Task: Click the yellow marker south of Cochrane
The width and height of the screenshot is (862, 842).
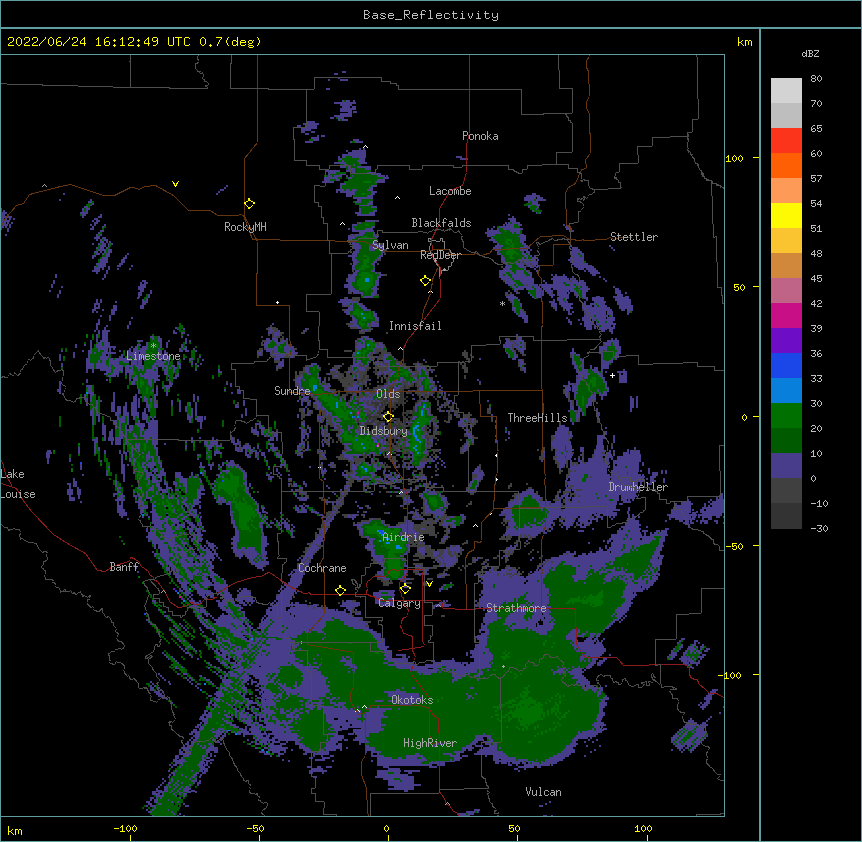Action: tap(340, 590)
